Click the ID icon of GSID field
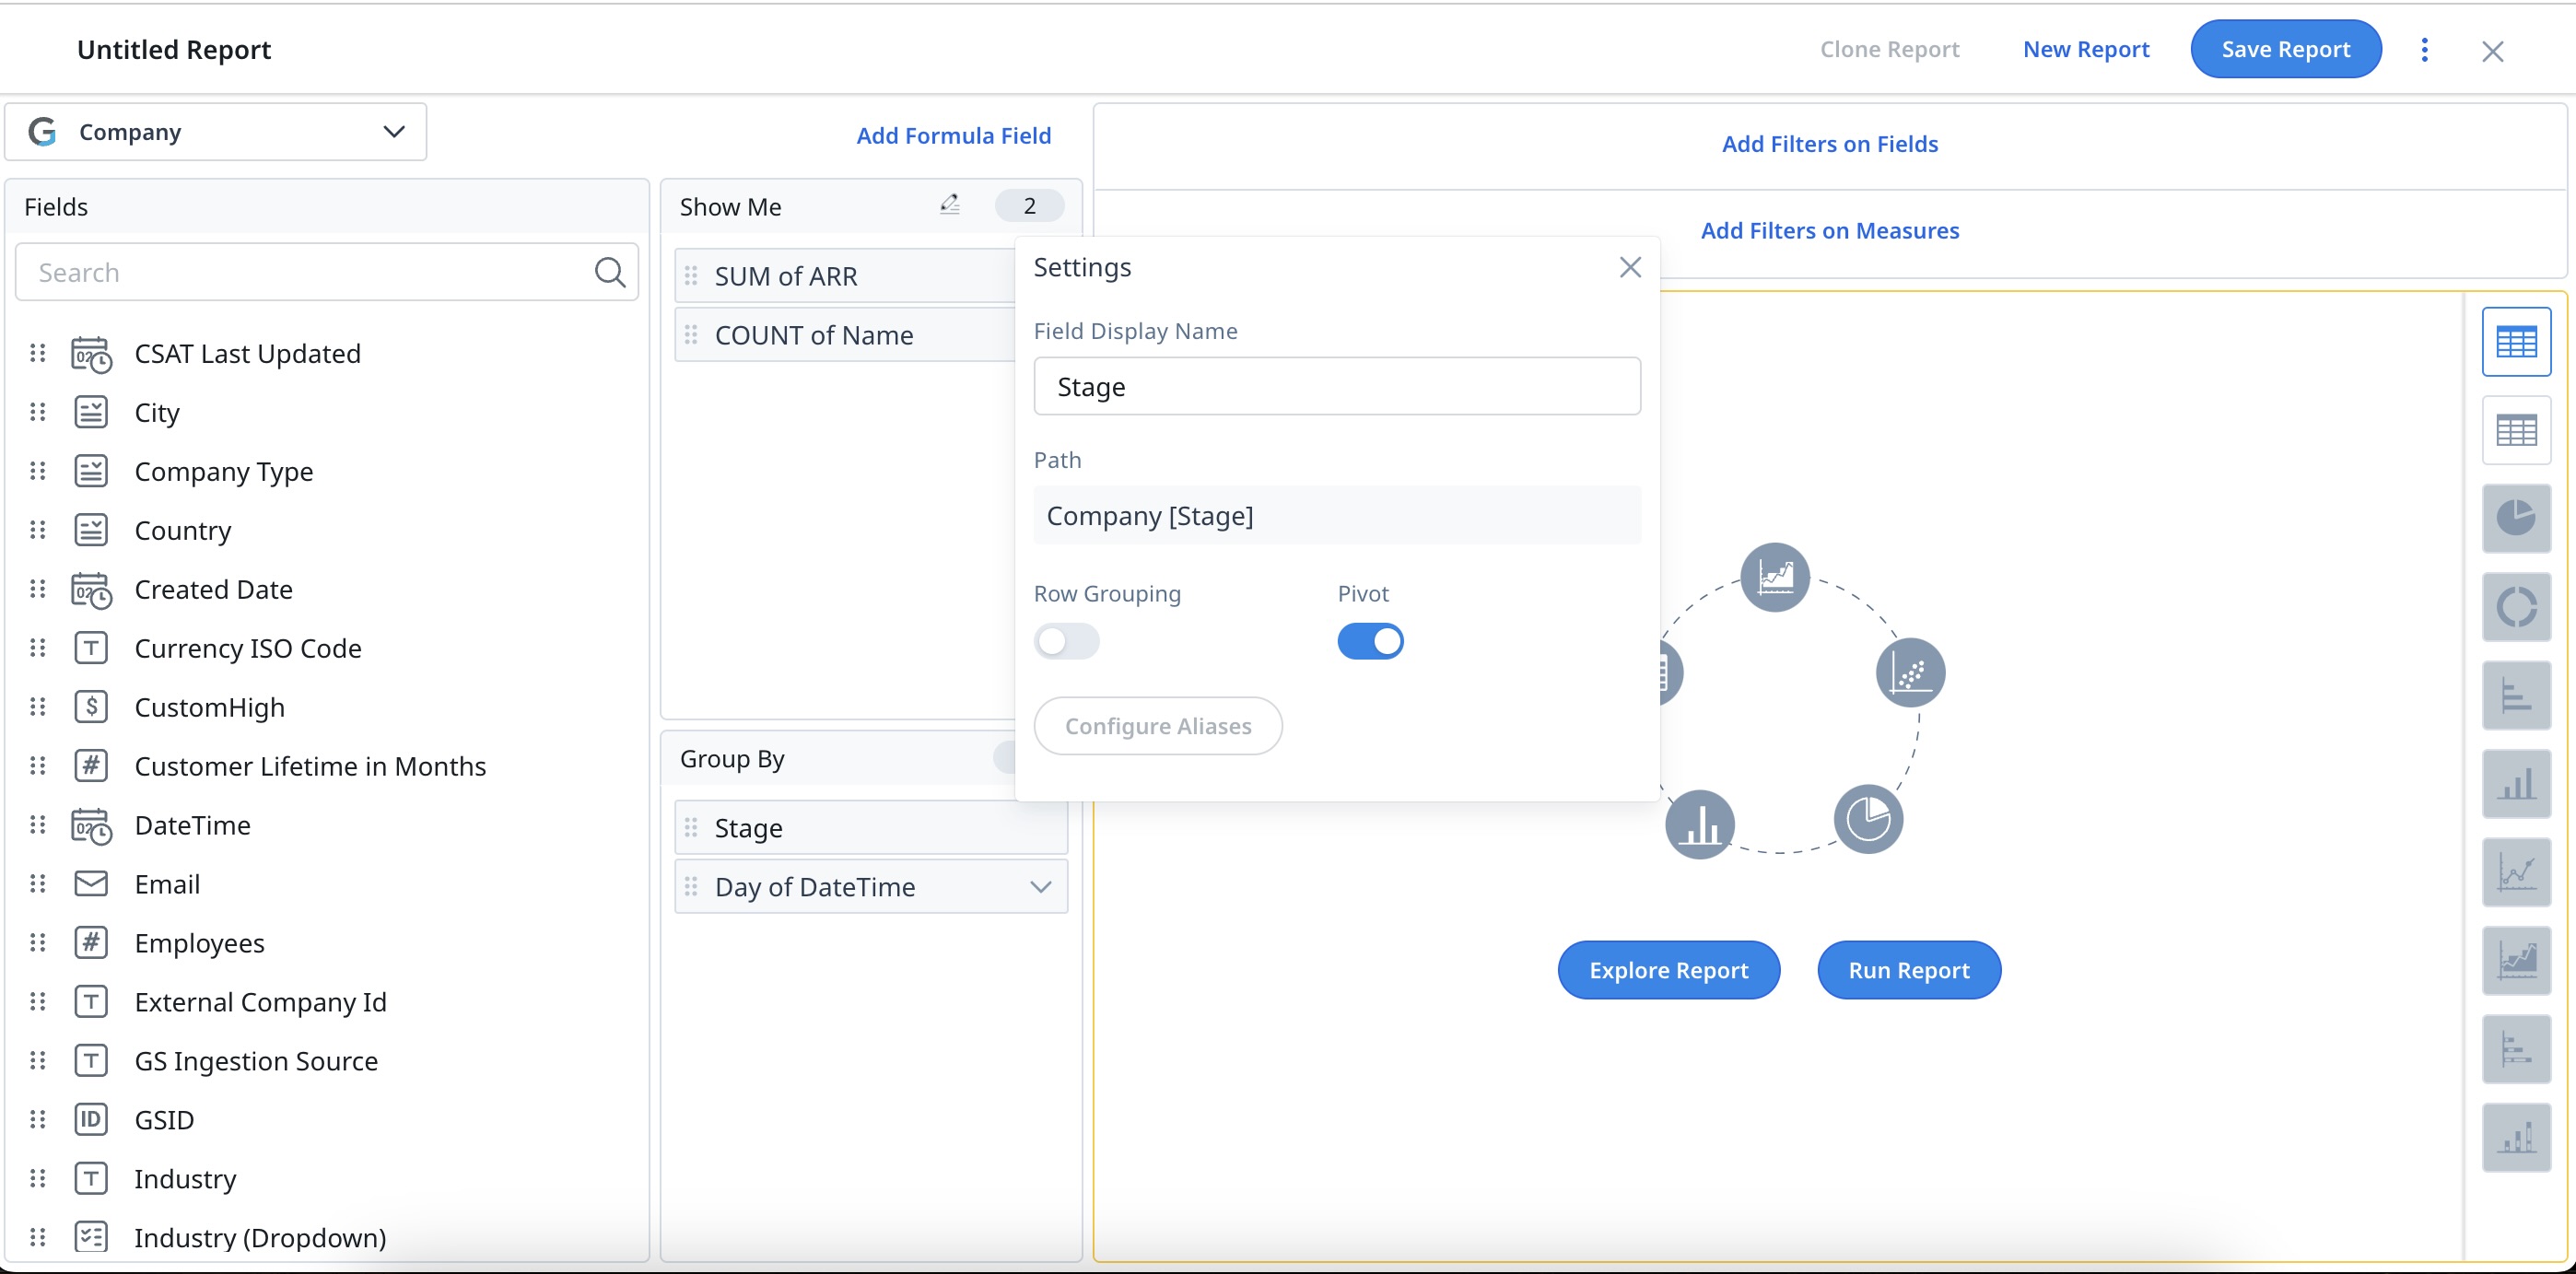The height and width of the screenshot is (1274, 2576). [x=91, y=1119]
